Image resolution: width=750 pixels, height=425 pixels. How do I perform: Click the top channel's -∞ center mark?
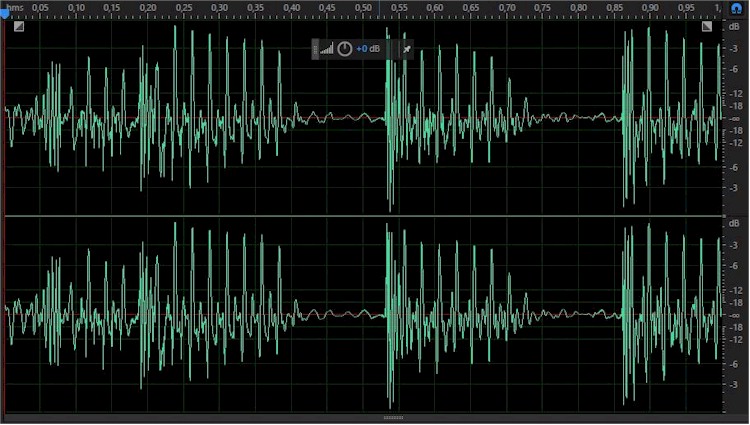tap(734, 119)
